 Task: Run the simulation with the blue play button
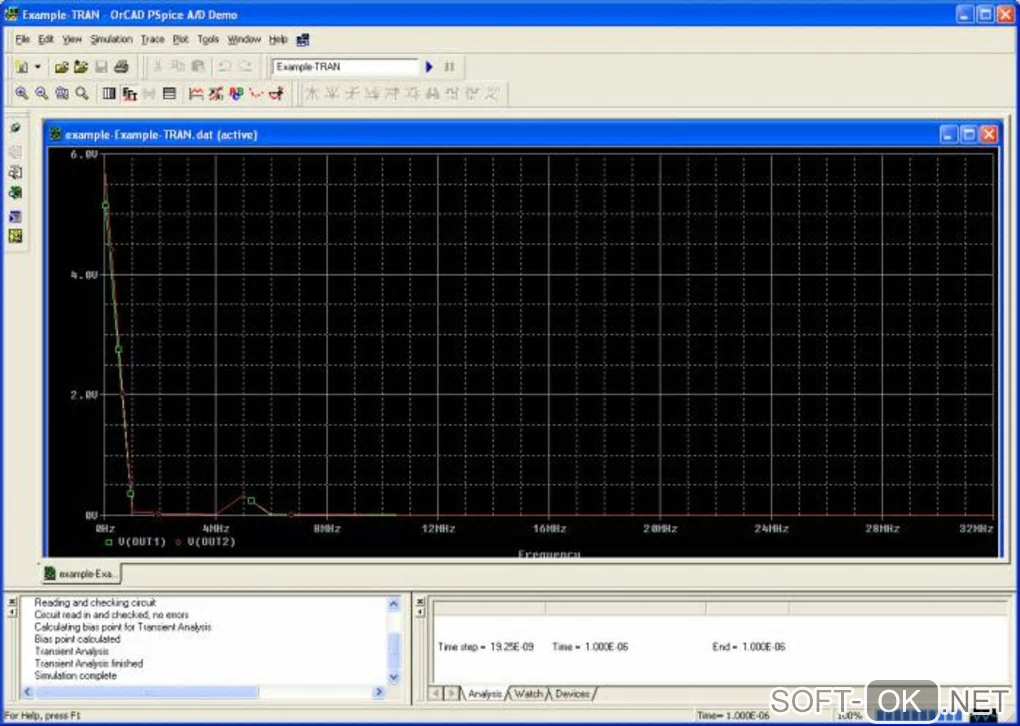(429, 67)
